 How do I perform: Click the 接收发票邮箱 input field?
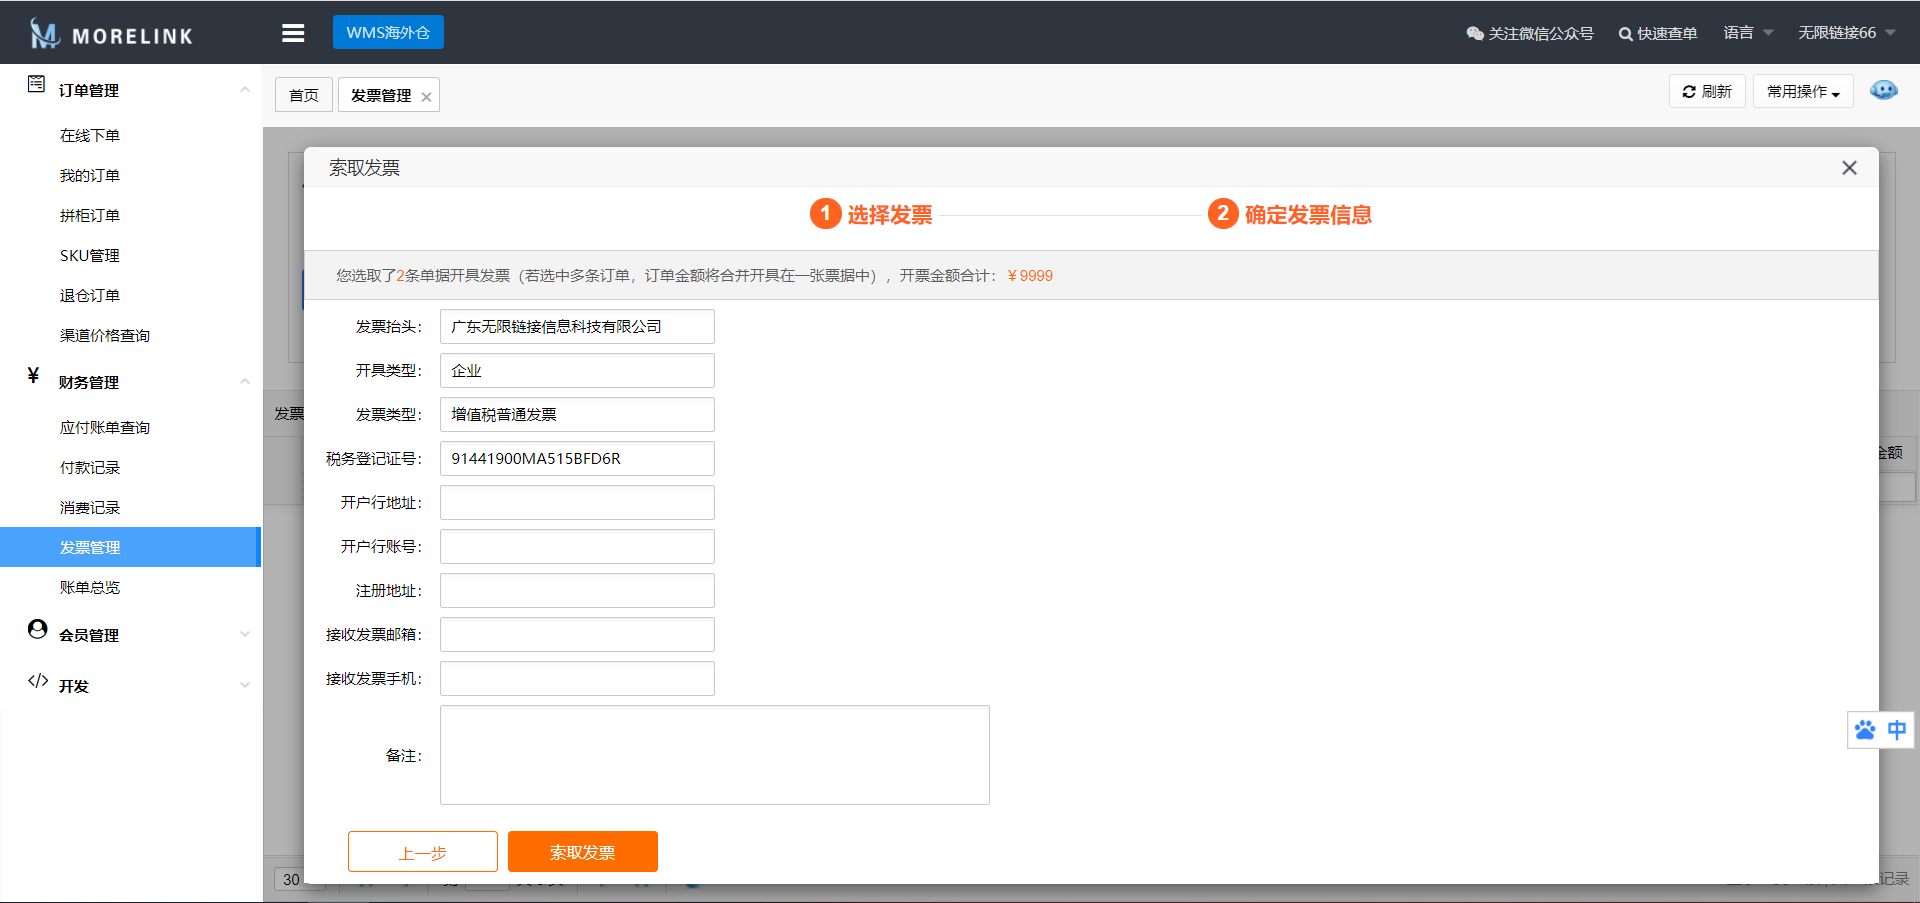577,635
